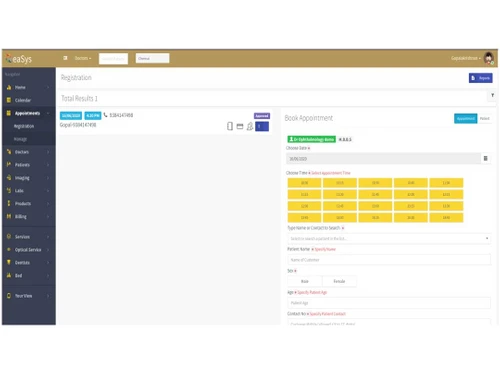The width and height of the screenshot is (500, 375).
Task: Click the Labs icon in the sidebar
Action: click(9, 190)
